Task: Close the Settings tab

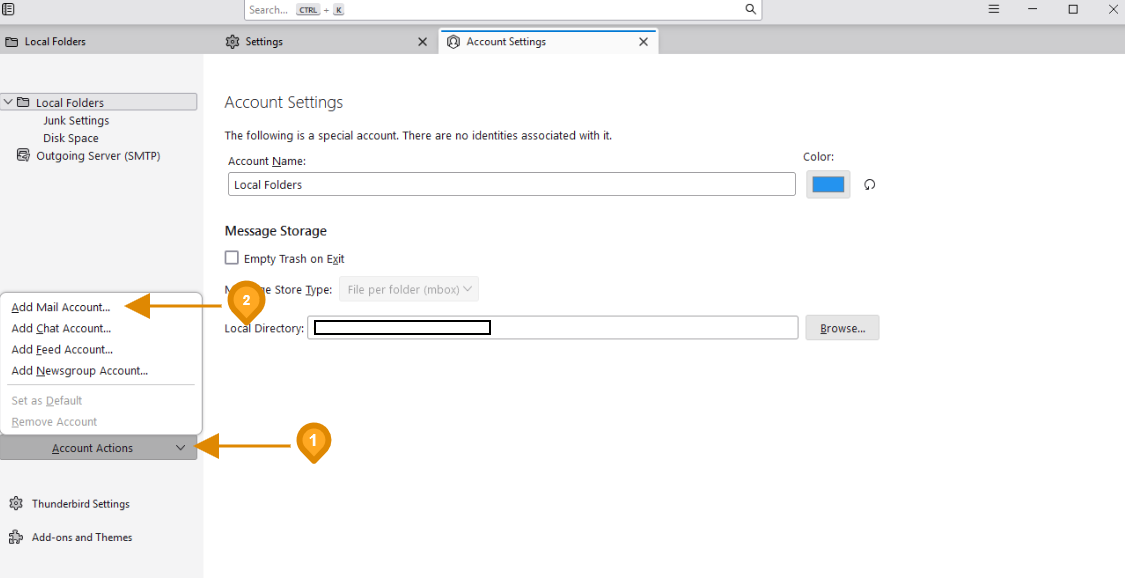Action: [423, 42]
